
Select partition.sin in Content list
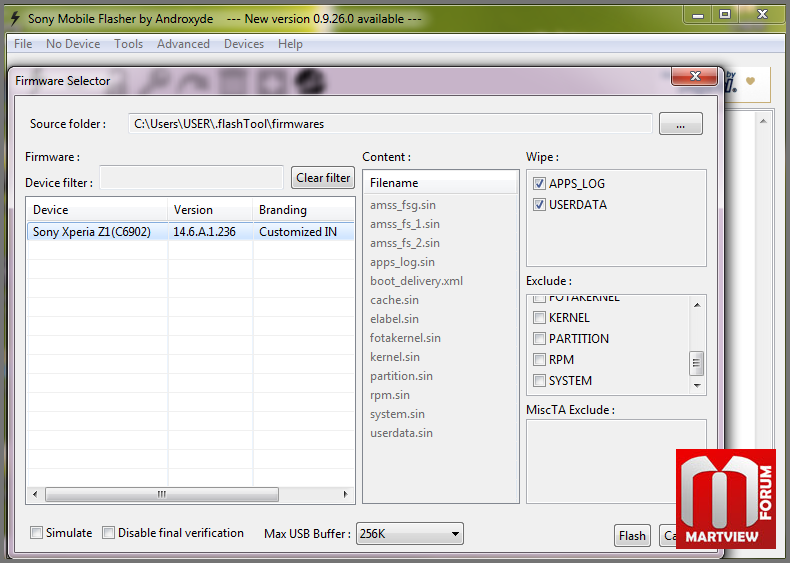click(x=401, y=376)
